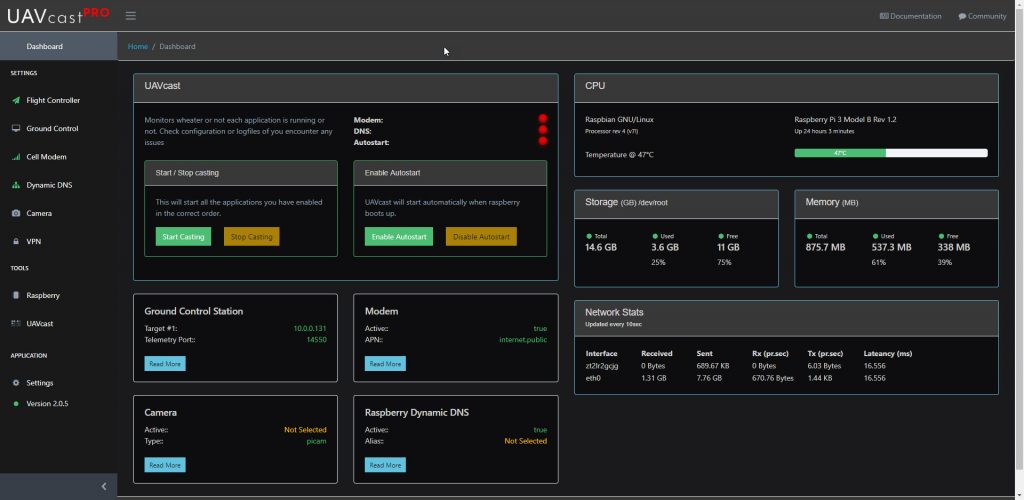Screen dimensions: 1024x500
Task: Click the CPU temperature progress bar
Action: point(891,153)
